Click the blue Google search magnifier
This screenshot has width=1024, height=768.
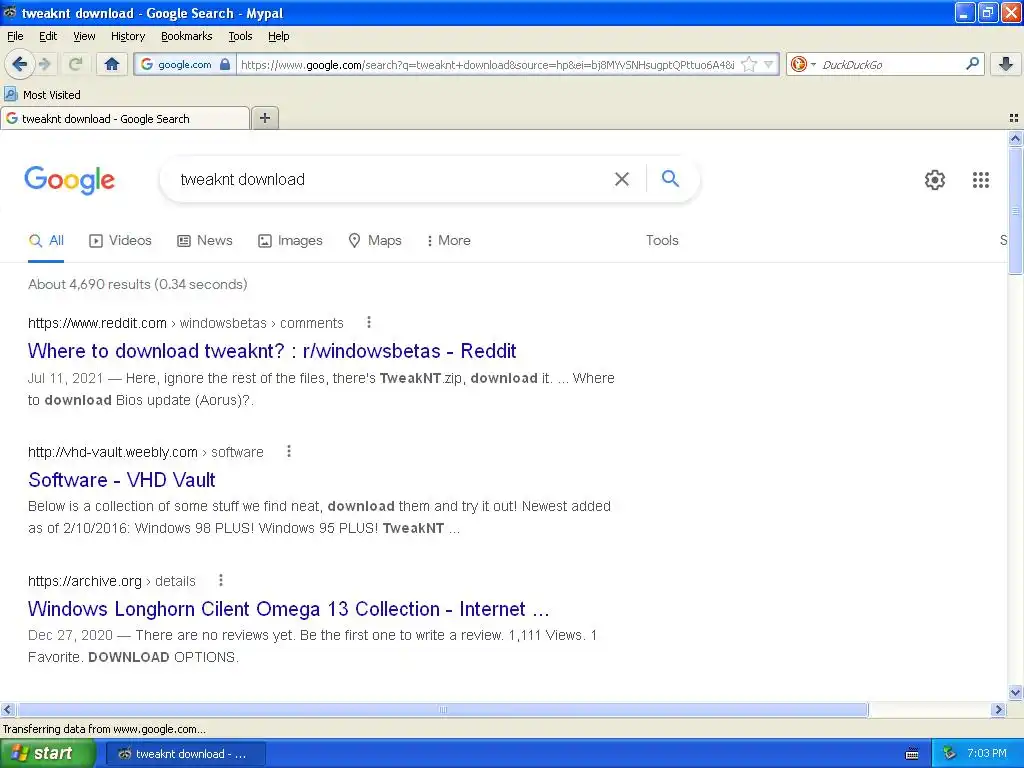click(x=670, y=178)
